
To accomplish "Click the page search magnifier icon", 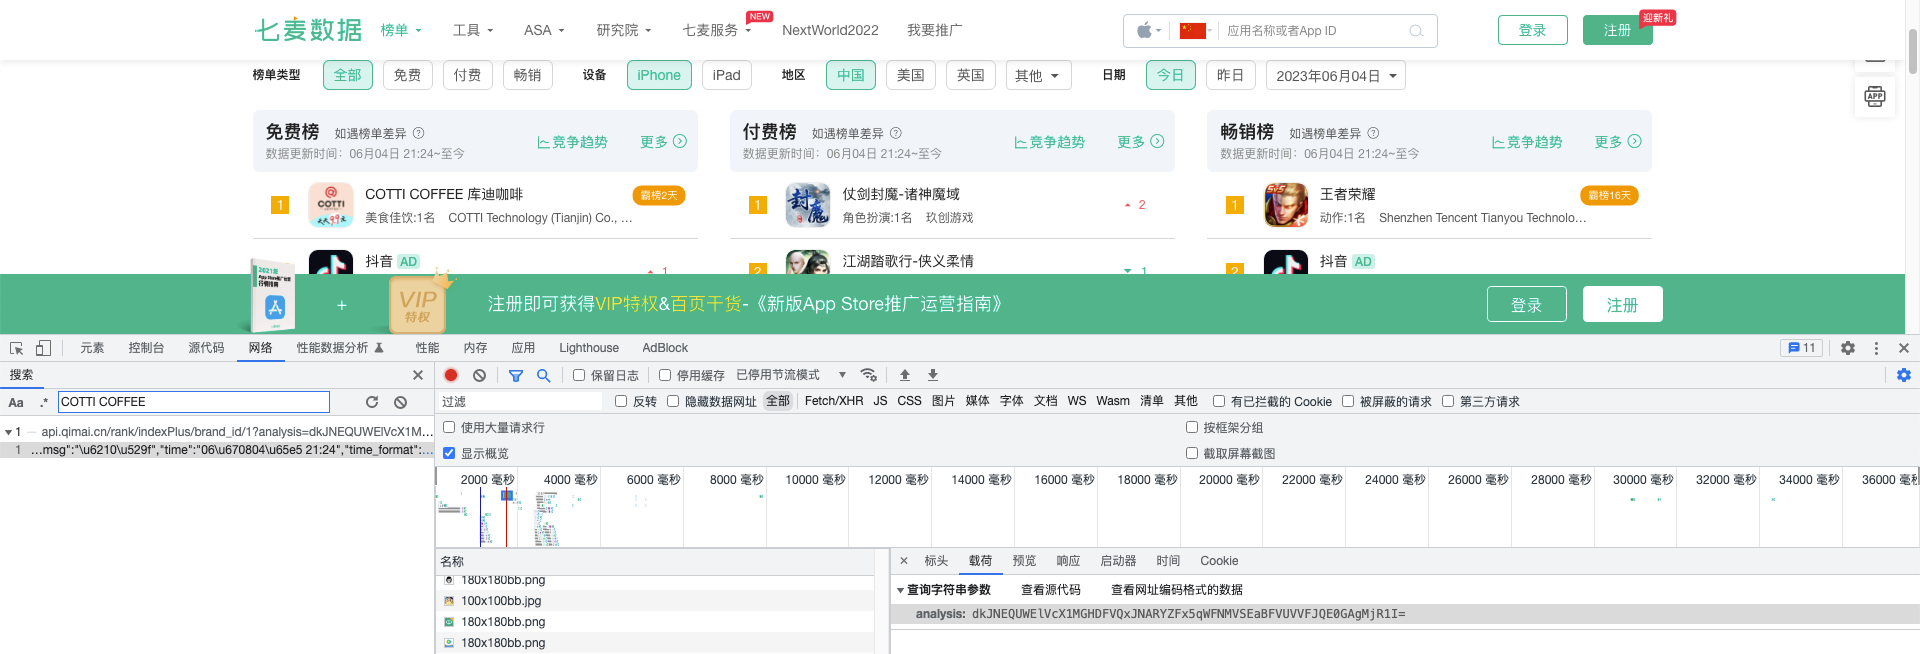I will [1416, 31].
